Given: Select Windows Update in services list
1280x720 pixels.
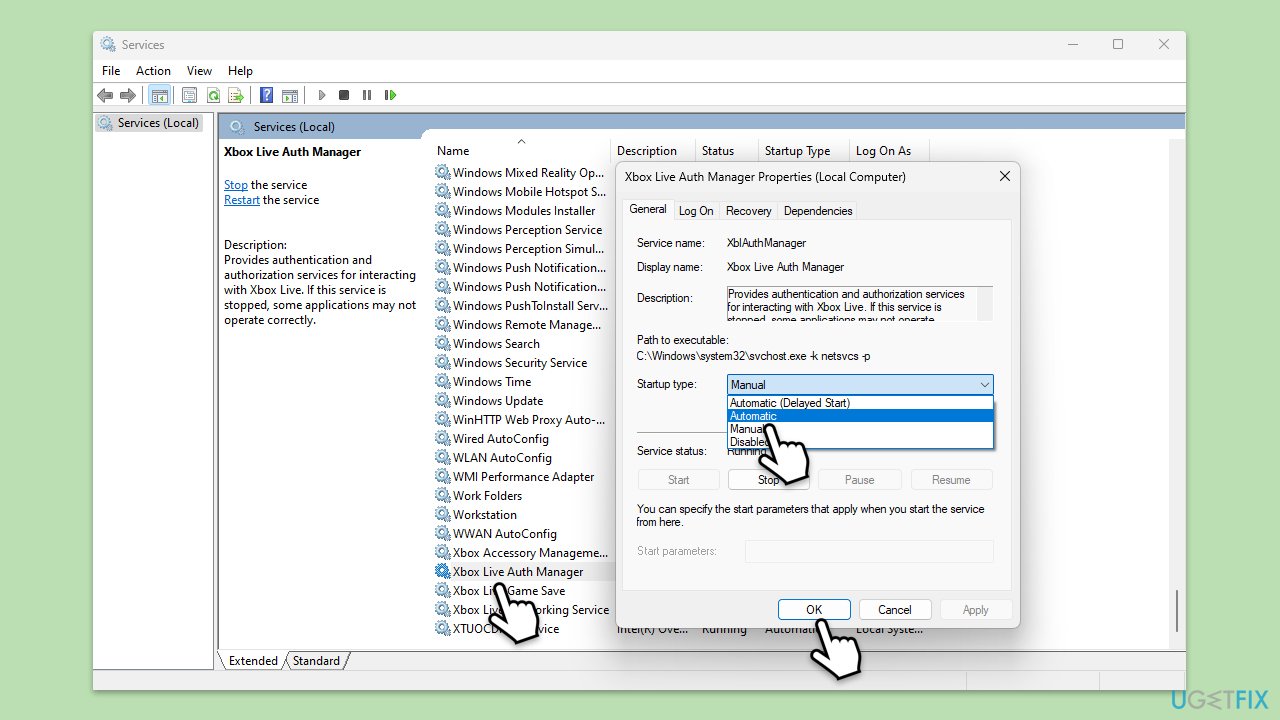Looking at the screenshot, I should [497, 401].
